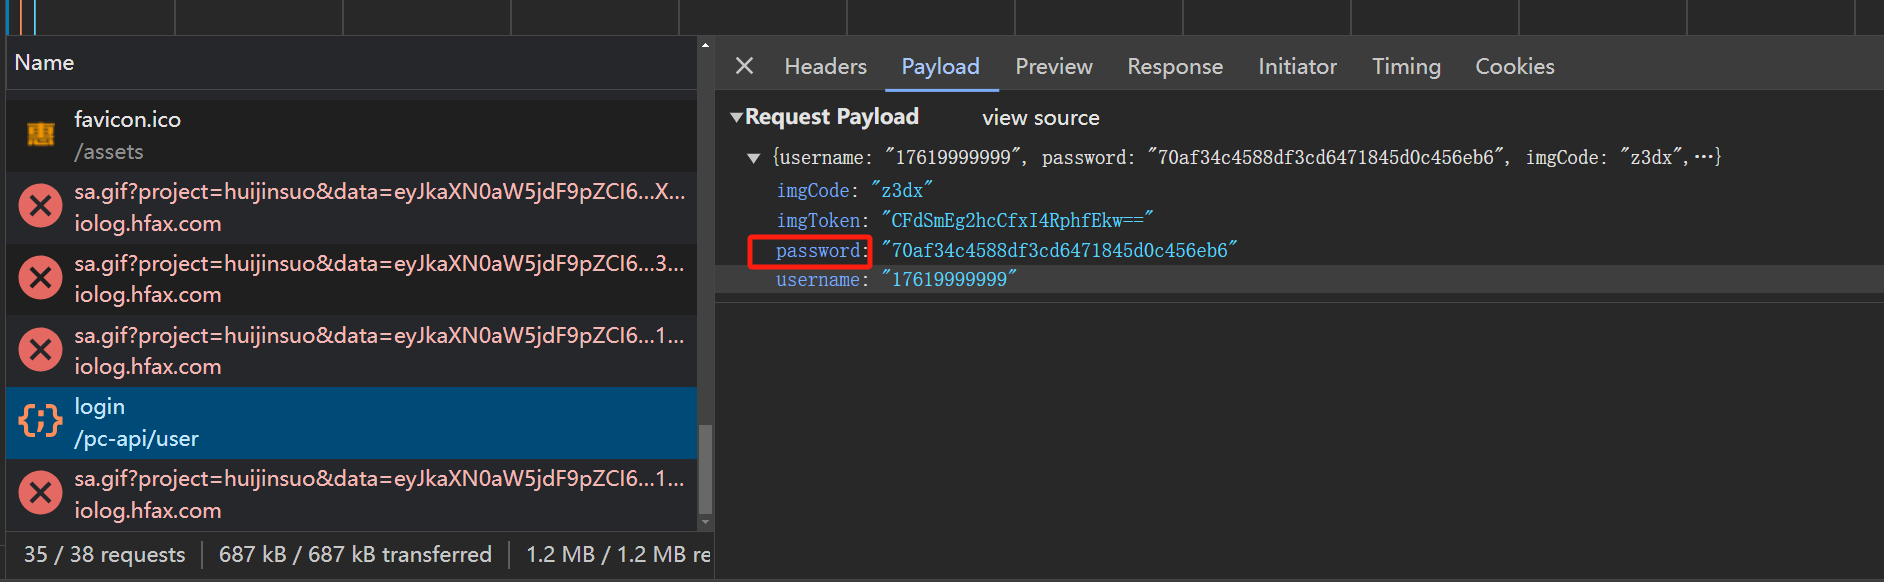Click the password key label
Viewport: 1884px width, 582px height.
pos(818,250)
